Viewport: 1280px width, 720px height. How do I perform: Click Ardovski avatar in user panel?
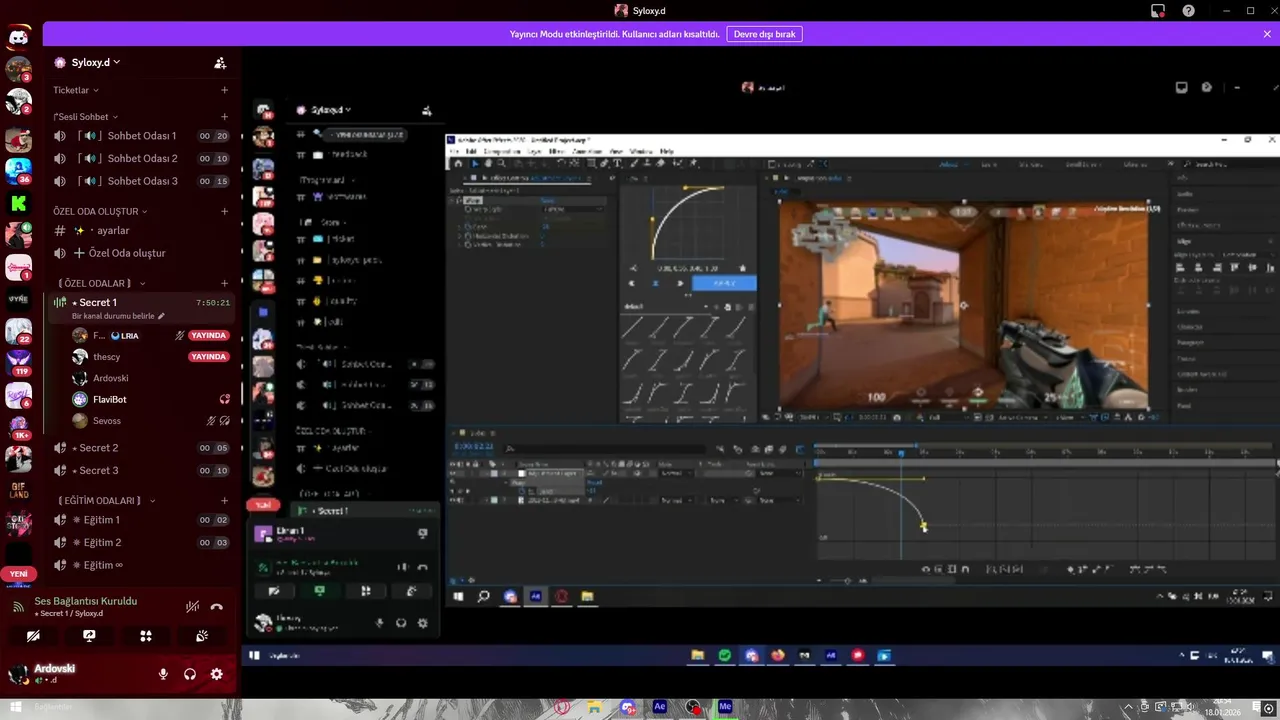click(18, 674)
